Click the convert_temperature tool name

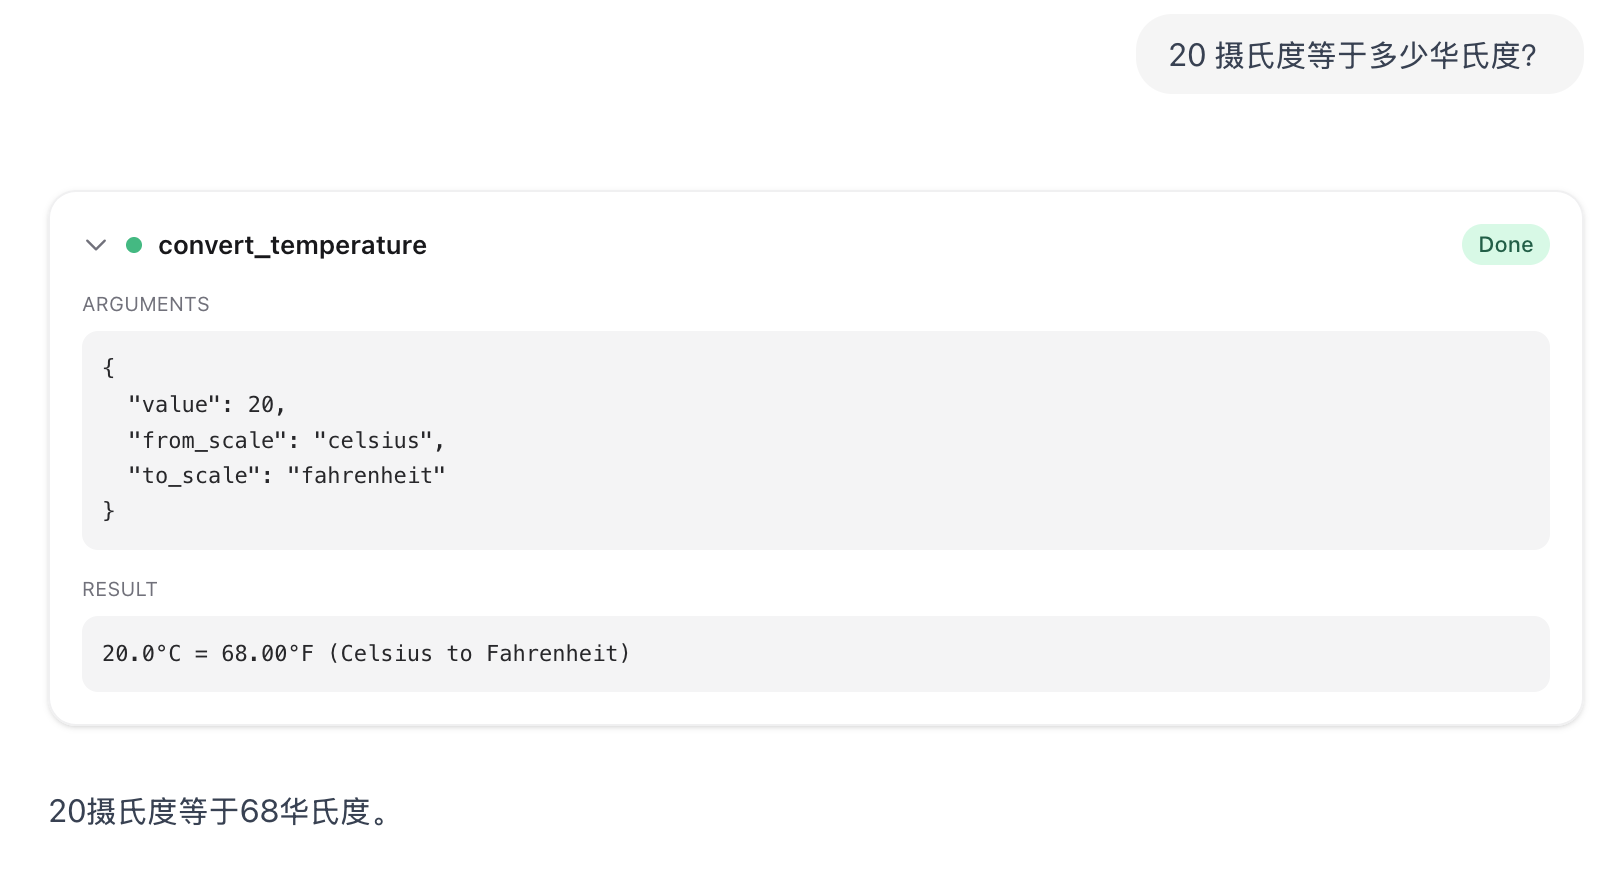[x=292, y=245]
